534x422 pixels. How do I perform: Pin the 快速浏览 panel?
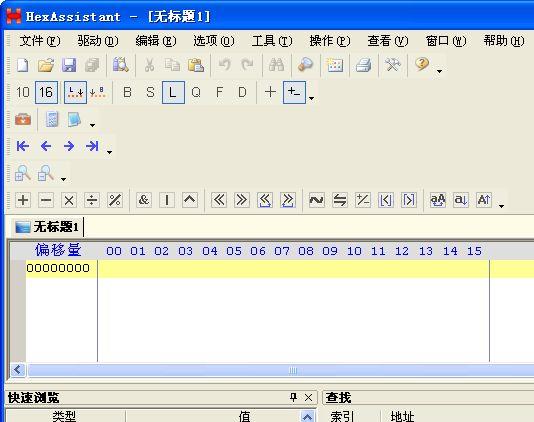[293, 397]
